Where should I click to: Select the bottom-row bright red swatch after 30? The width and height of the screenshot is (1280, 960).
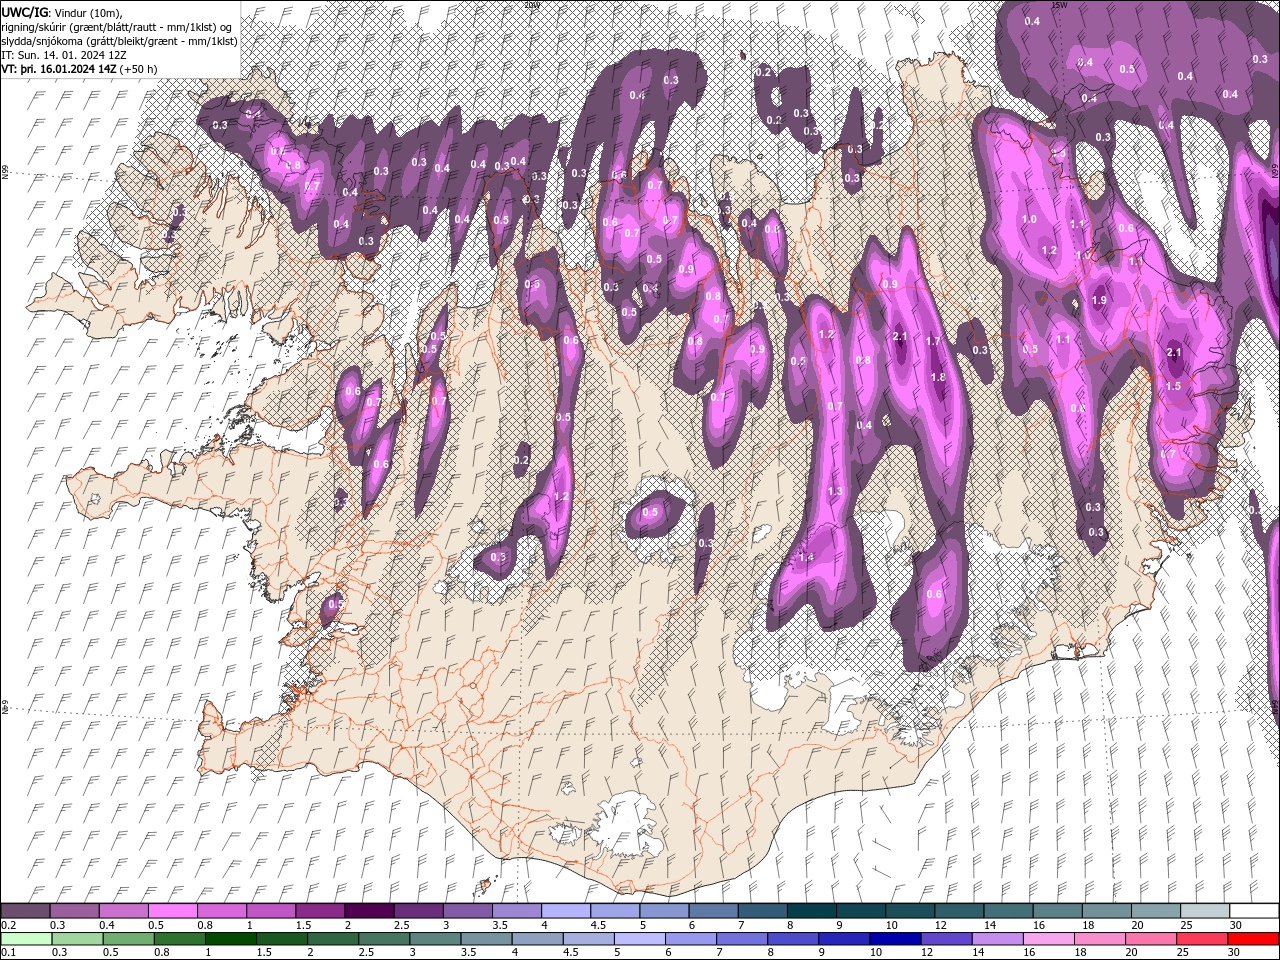[1254, 938]
